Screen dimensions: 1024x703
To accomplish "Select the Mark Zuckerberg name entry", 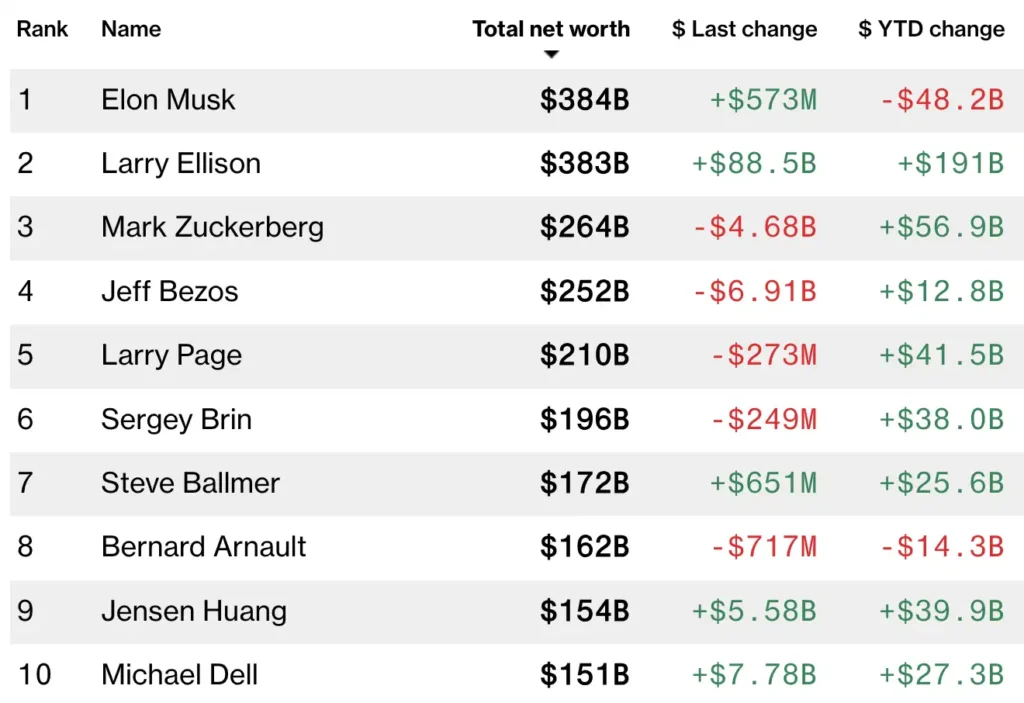I will [212, 227].
